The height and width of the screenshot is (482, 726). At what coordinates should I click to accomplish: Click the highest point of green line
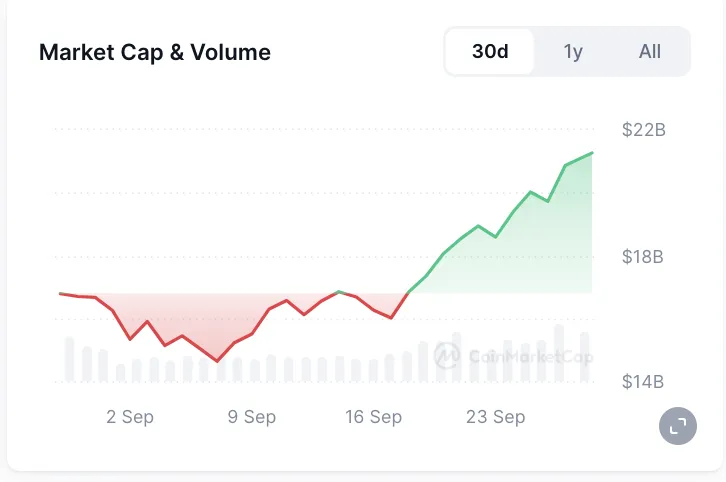[592, 153]
